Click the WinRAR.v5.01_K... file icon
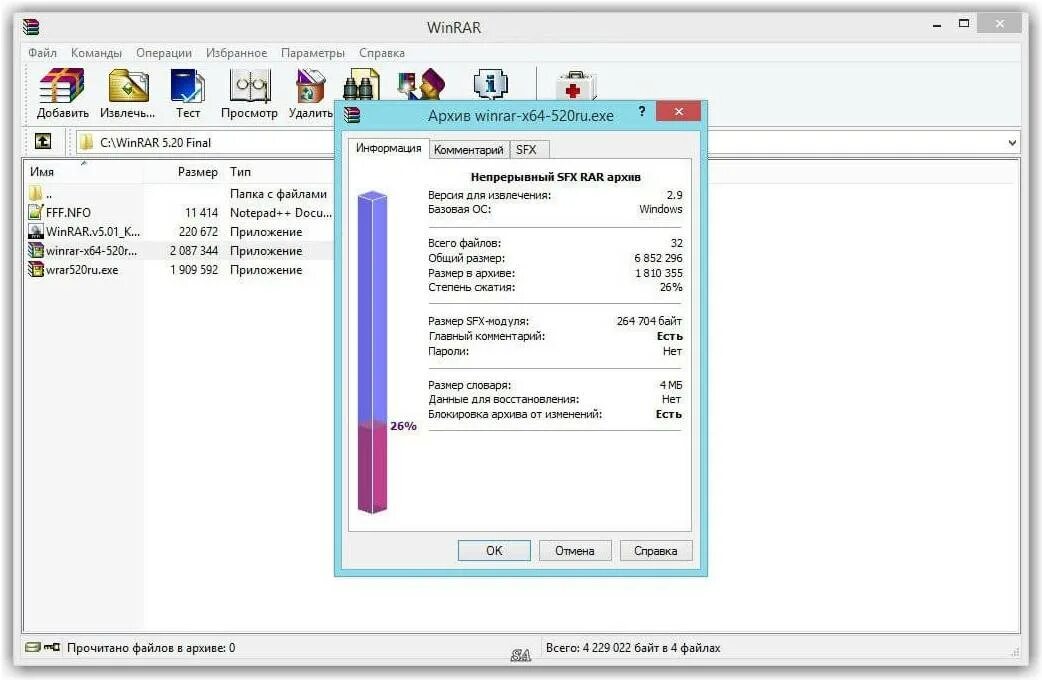 (35, 232)
